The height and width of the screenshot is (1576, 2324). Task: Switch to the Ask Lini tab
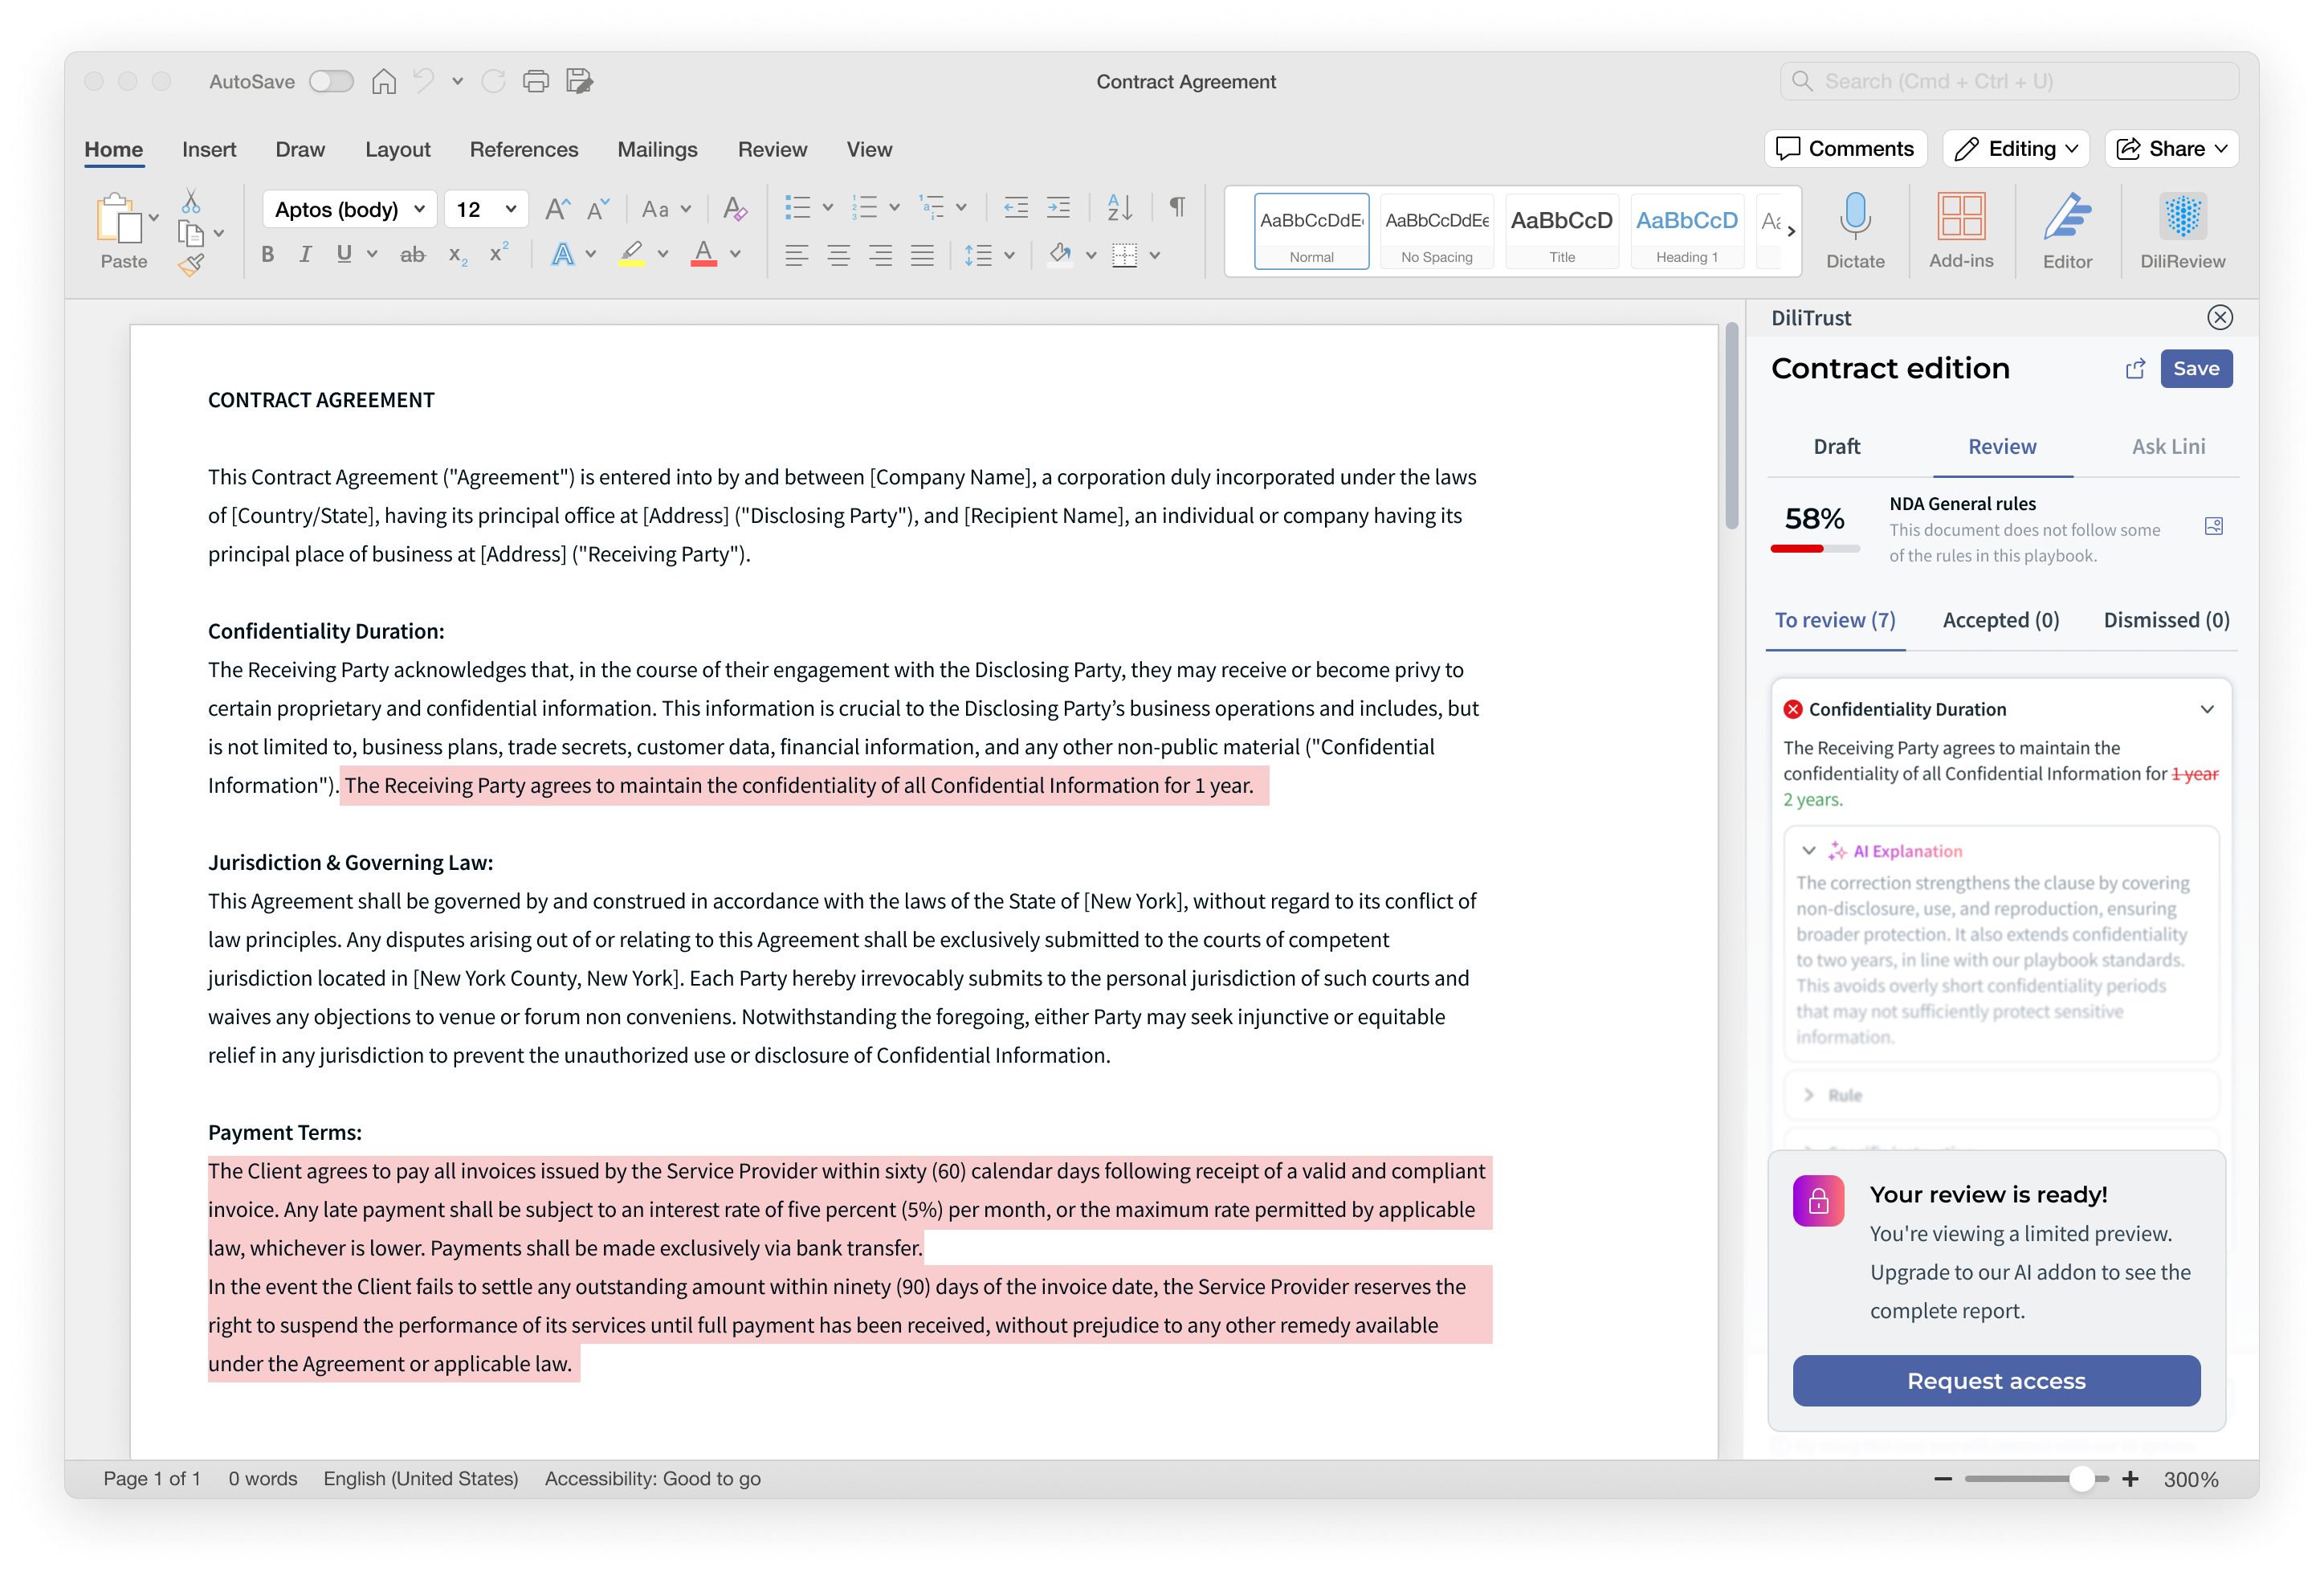pyautogui.click(x=2167, y=446)
